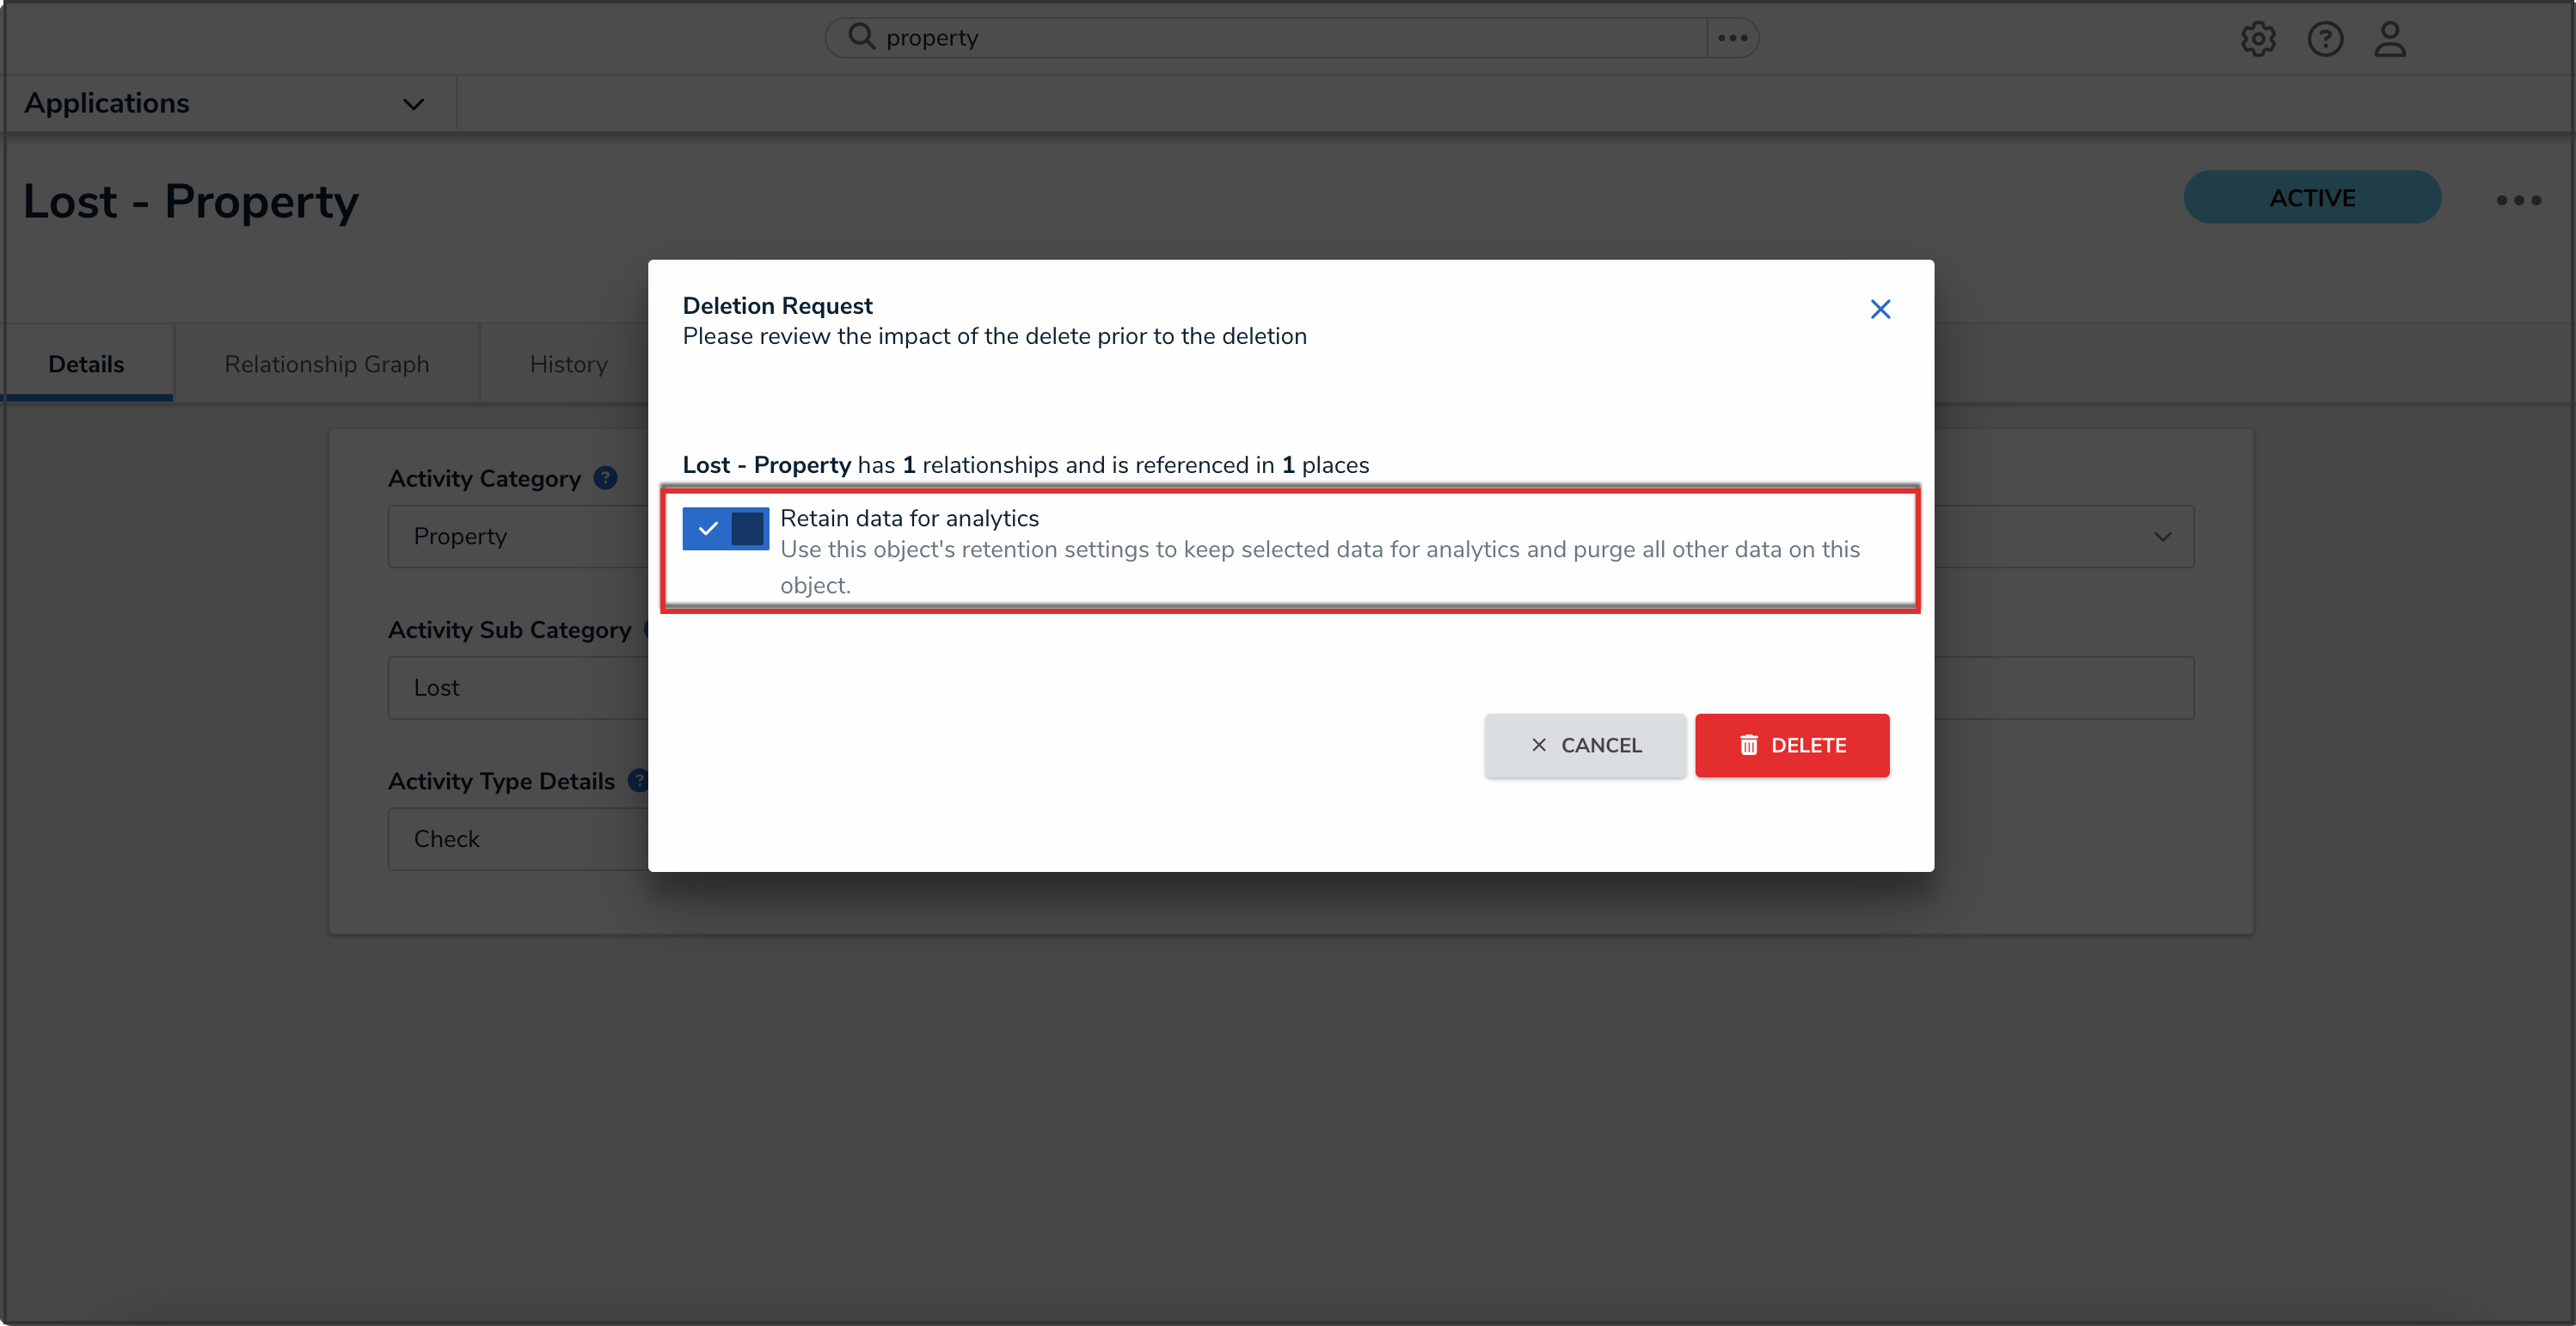Select the Details tab
Viewport: 2576px width, 1326px height.
[x=86, y=364]
